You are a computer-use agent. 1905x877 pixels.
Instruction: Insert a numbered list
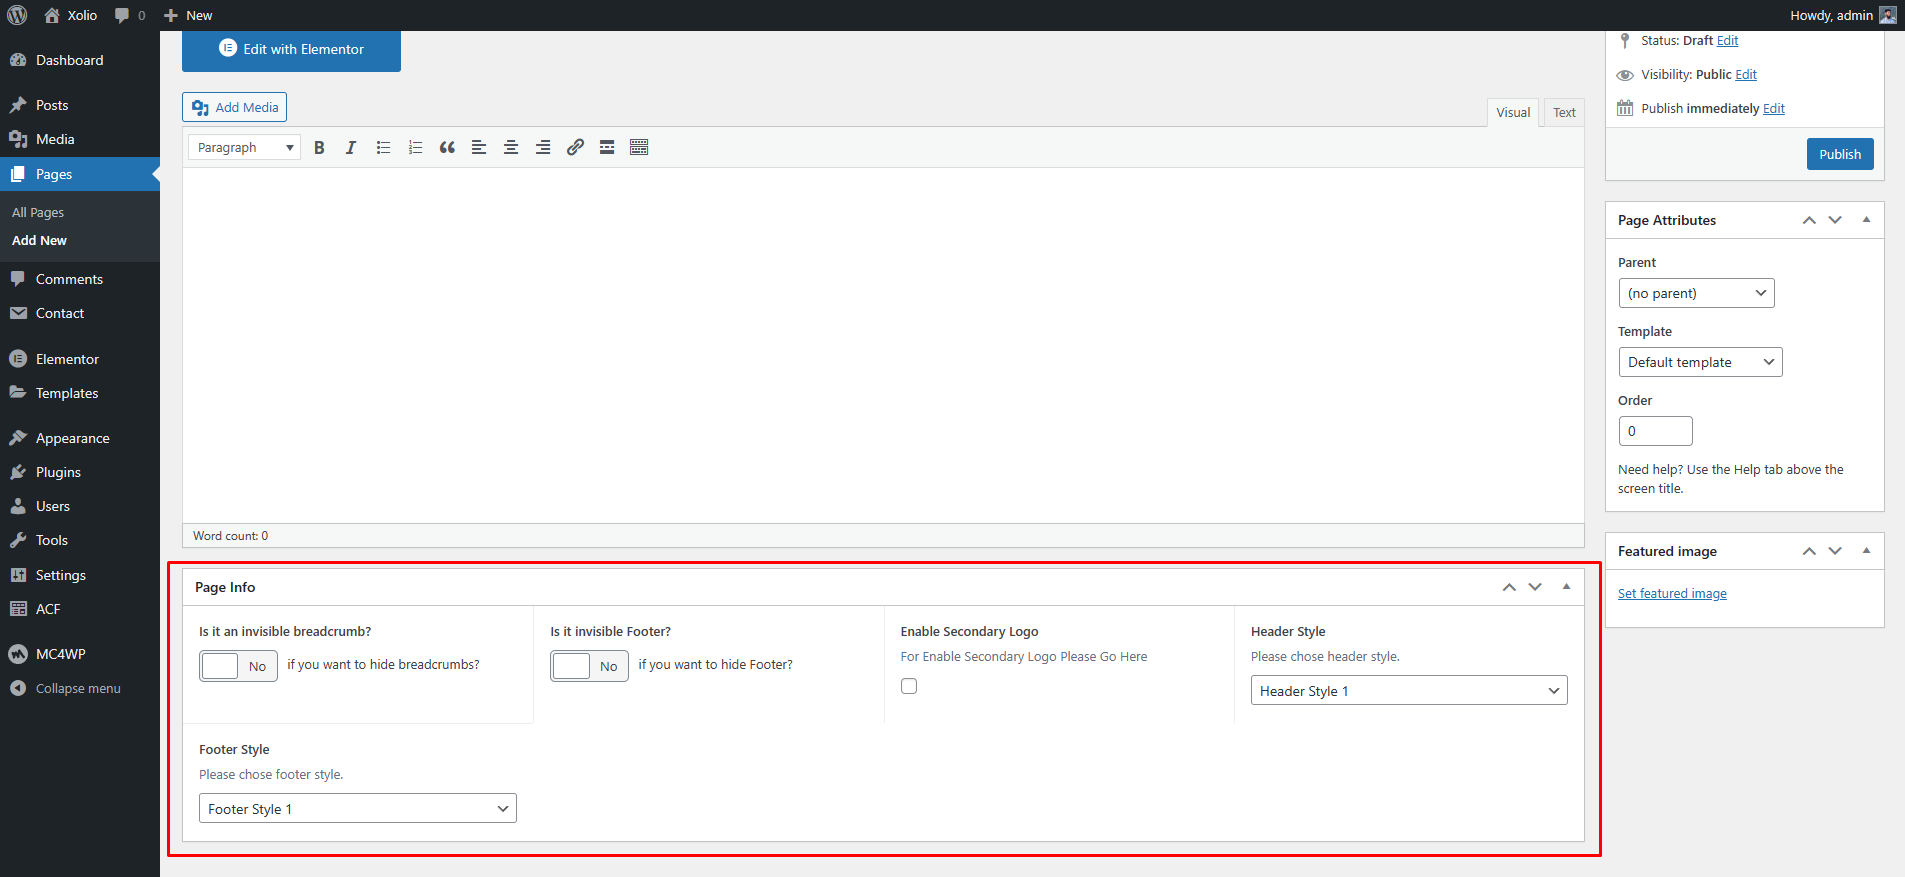[x=415, y=148]
